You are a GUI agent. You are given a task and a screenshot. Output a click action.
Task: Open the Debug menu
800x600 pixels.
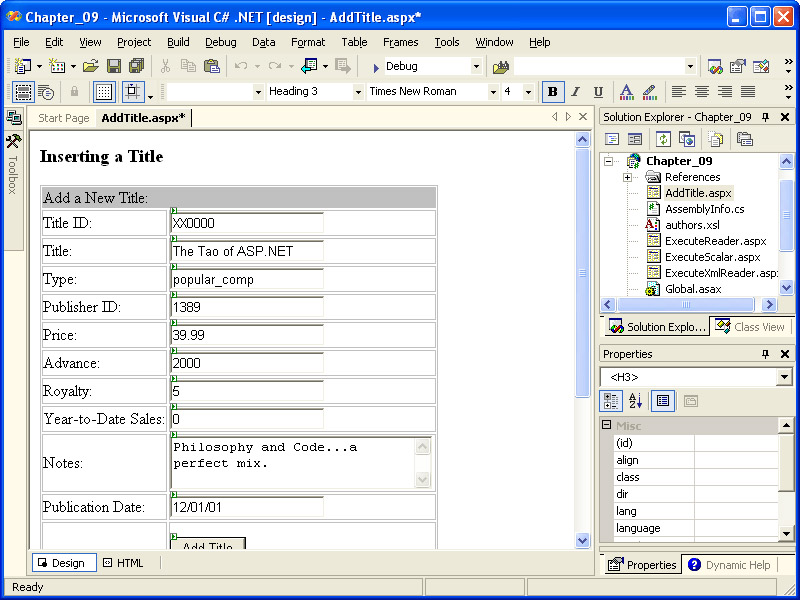(221, 42)
